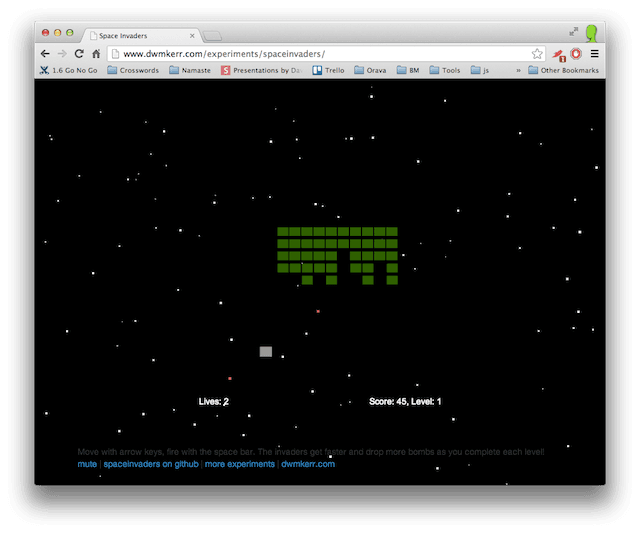Bookmark this page with the star icon
The image size is (640, 533).
pyautogui.click(x=537, y=53)
